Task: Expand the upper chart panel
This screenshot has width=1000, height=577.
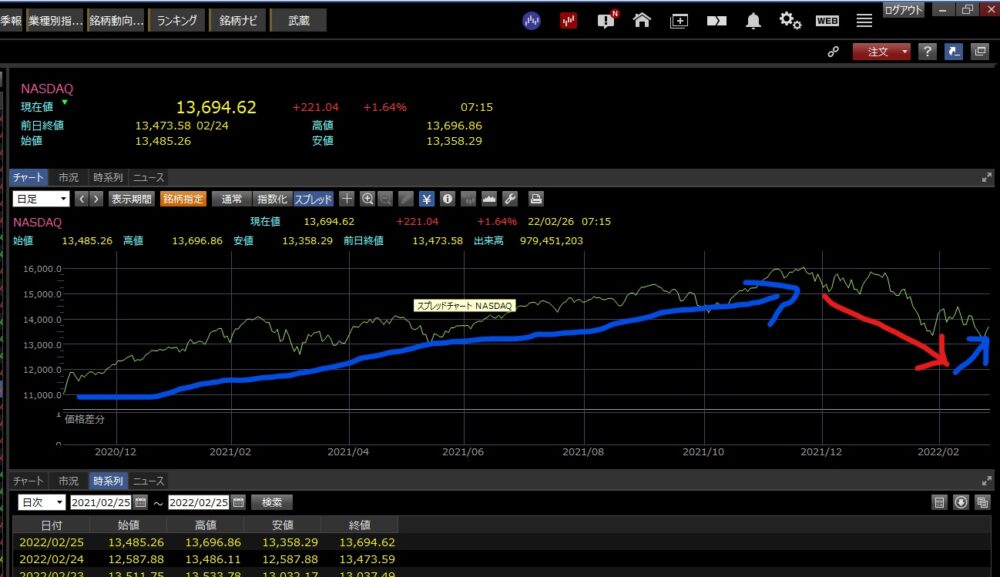Action: [x=987, y=177]
